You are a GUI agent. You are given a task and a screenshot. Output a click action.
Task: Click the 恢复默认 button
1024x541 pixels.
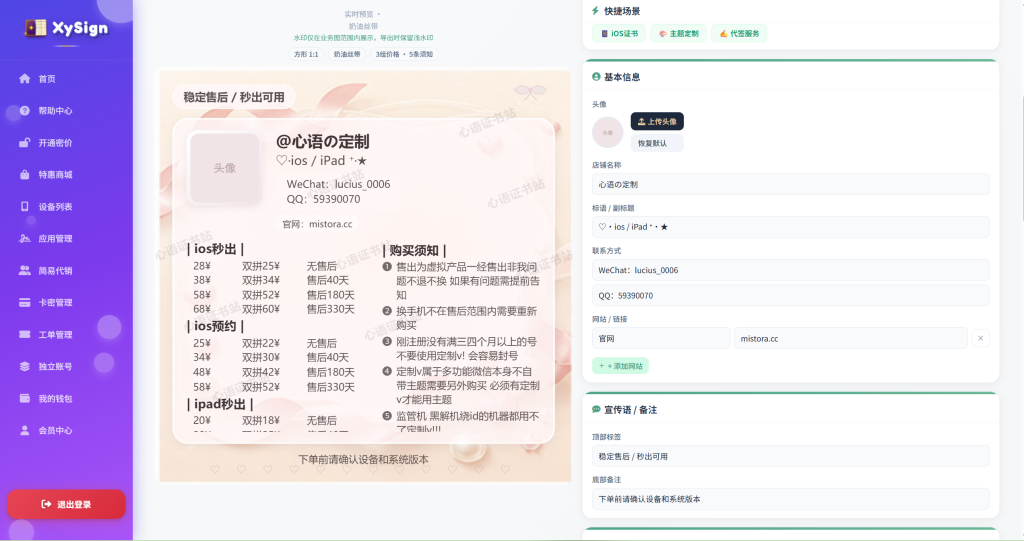(657, 143)
